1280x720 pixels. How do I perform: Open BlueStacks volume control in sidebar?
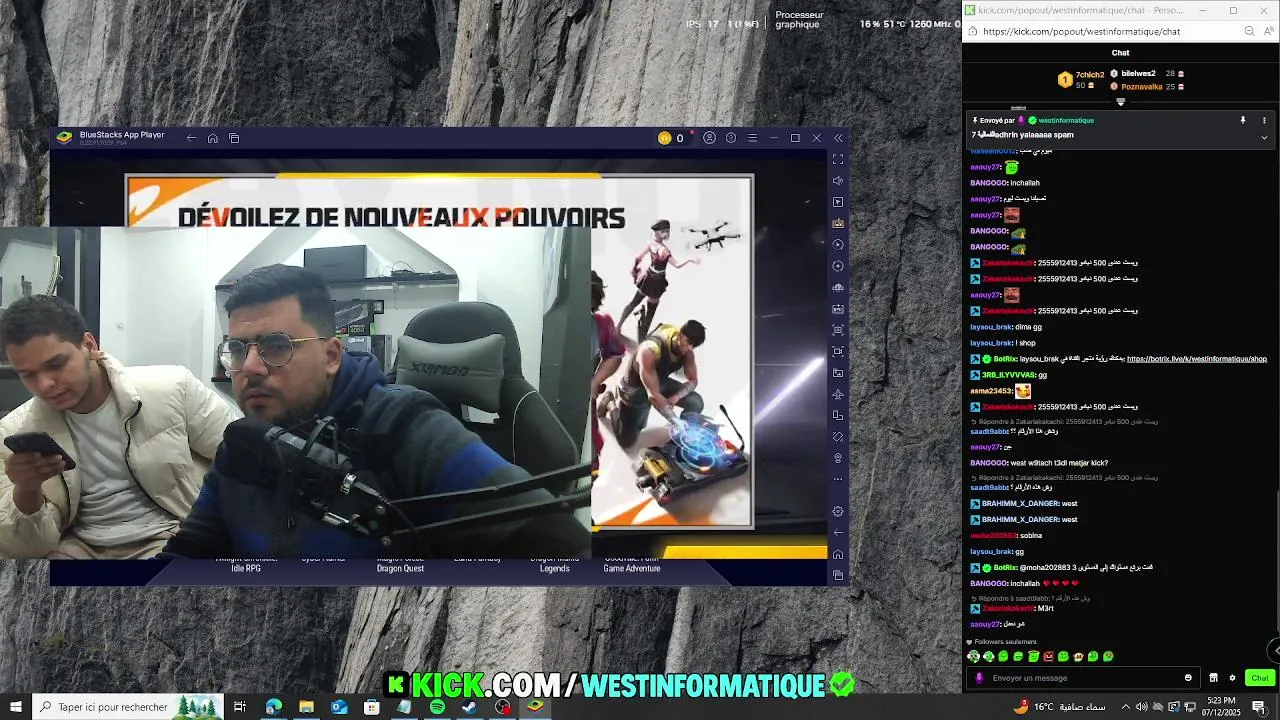coord(838,181)
